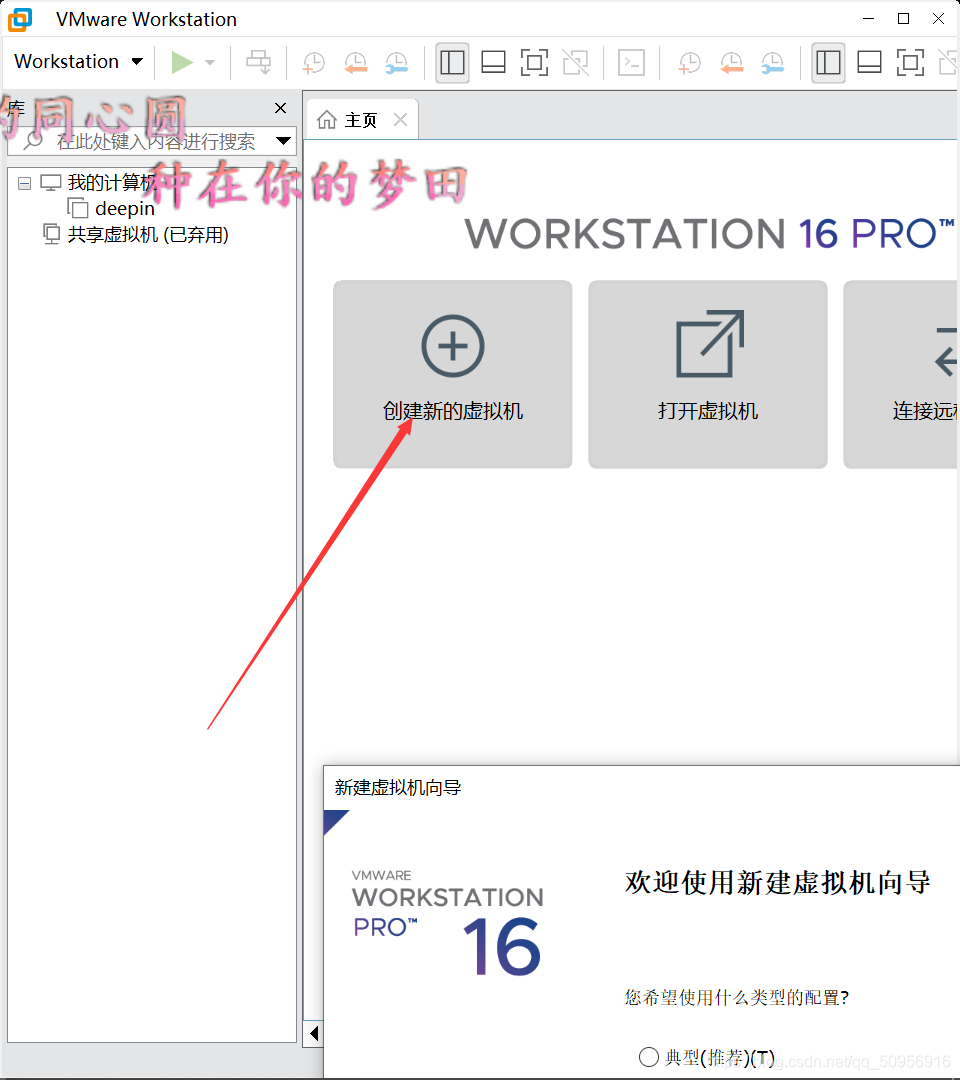Click the VMware Workstation Pro 16 wizard logo

(448, 923)
